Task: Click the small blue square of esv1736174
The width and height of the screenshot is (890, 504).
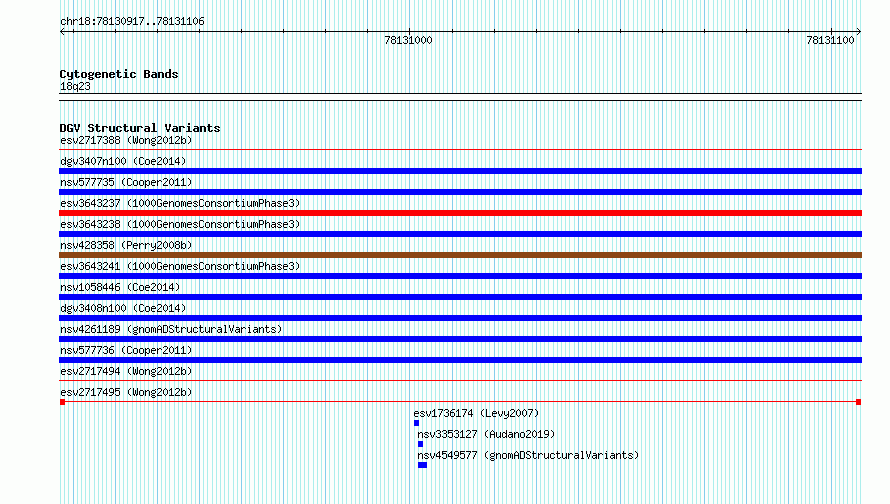Action: pos(417,423)
